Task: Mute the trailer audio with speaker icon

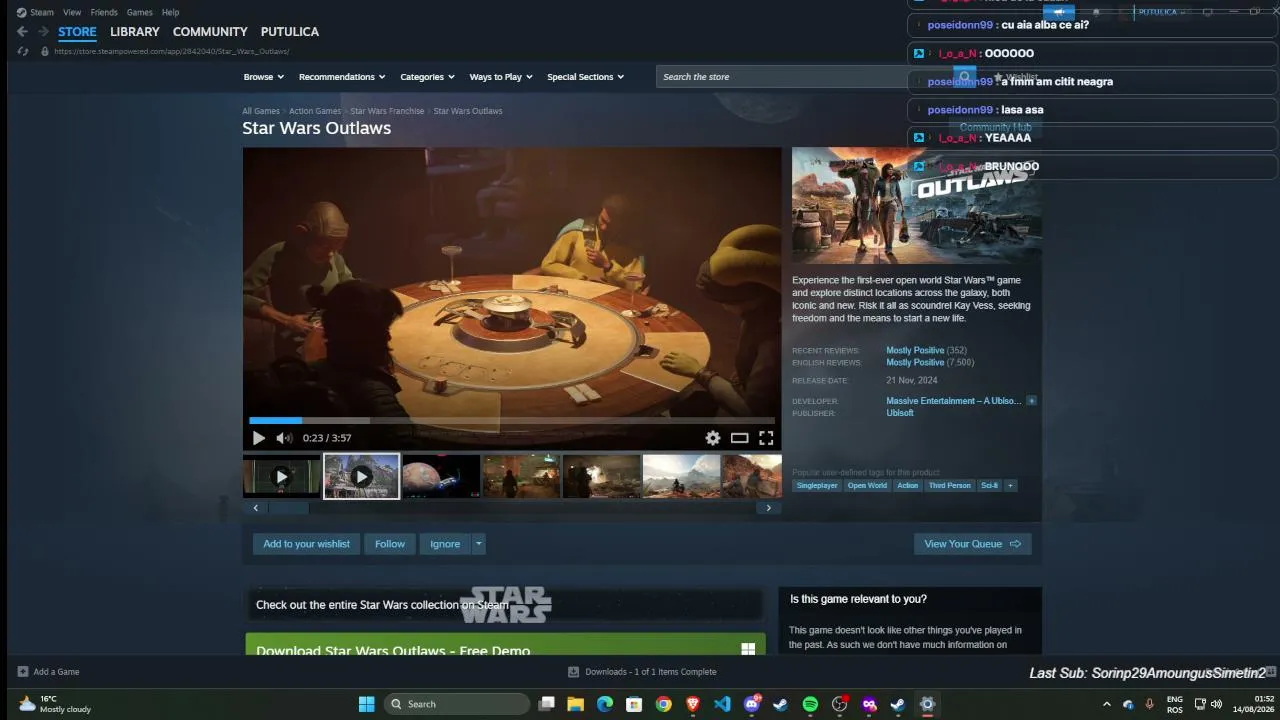Action: [284, 438]
